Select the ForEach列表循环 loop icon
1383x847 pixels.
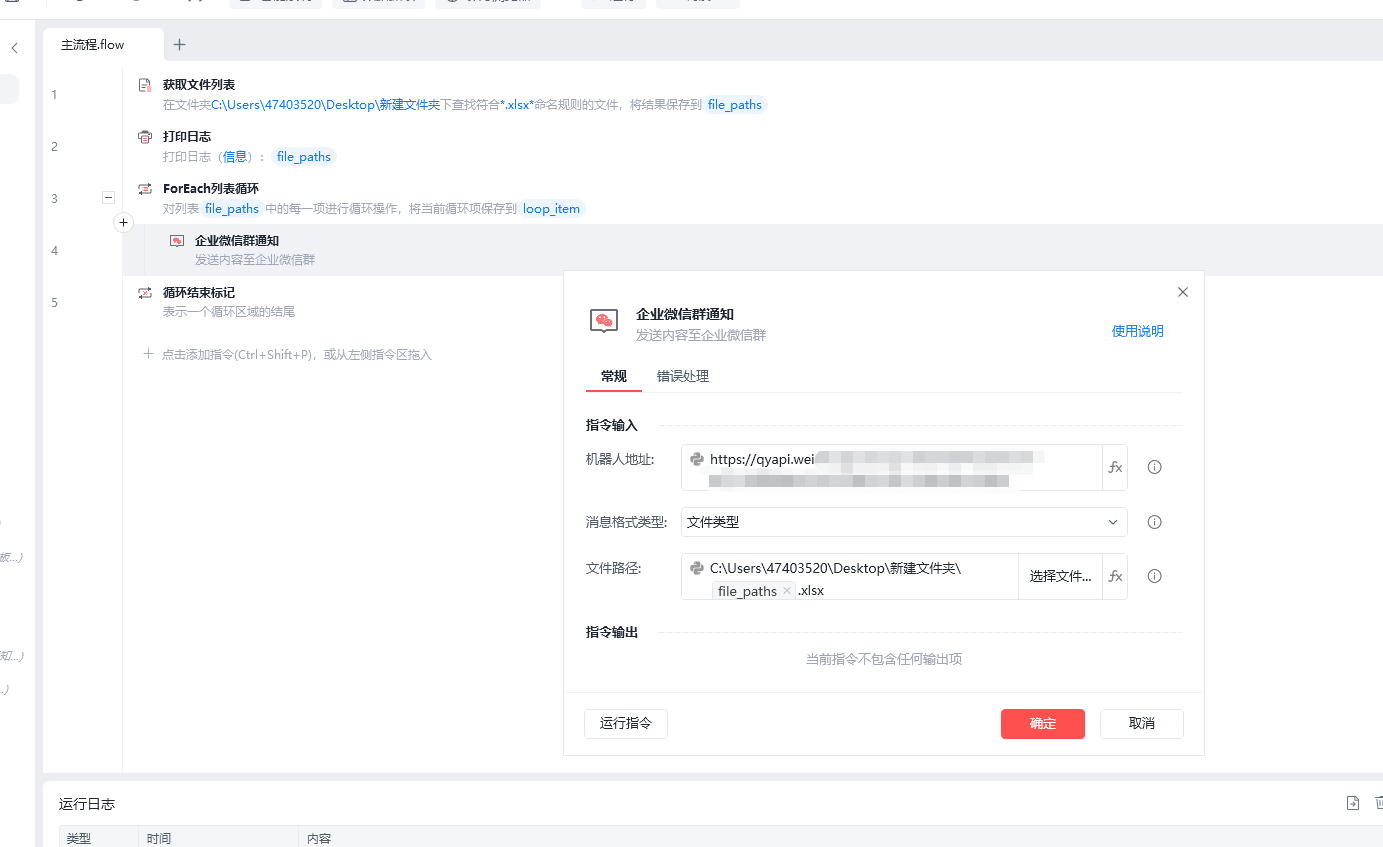[x=145, y=189]
